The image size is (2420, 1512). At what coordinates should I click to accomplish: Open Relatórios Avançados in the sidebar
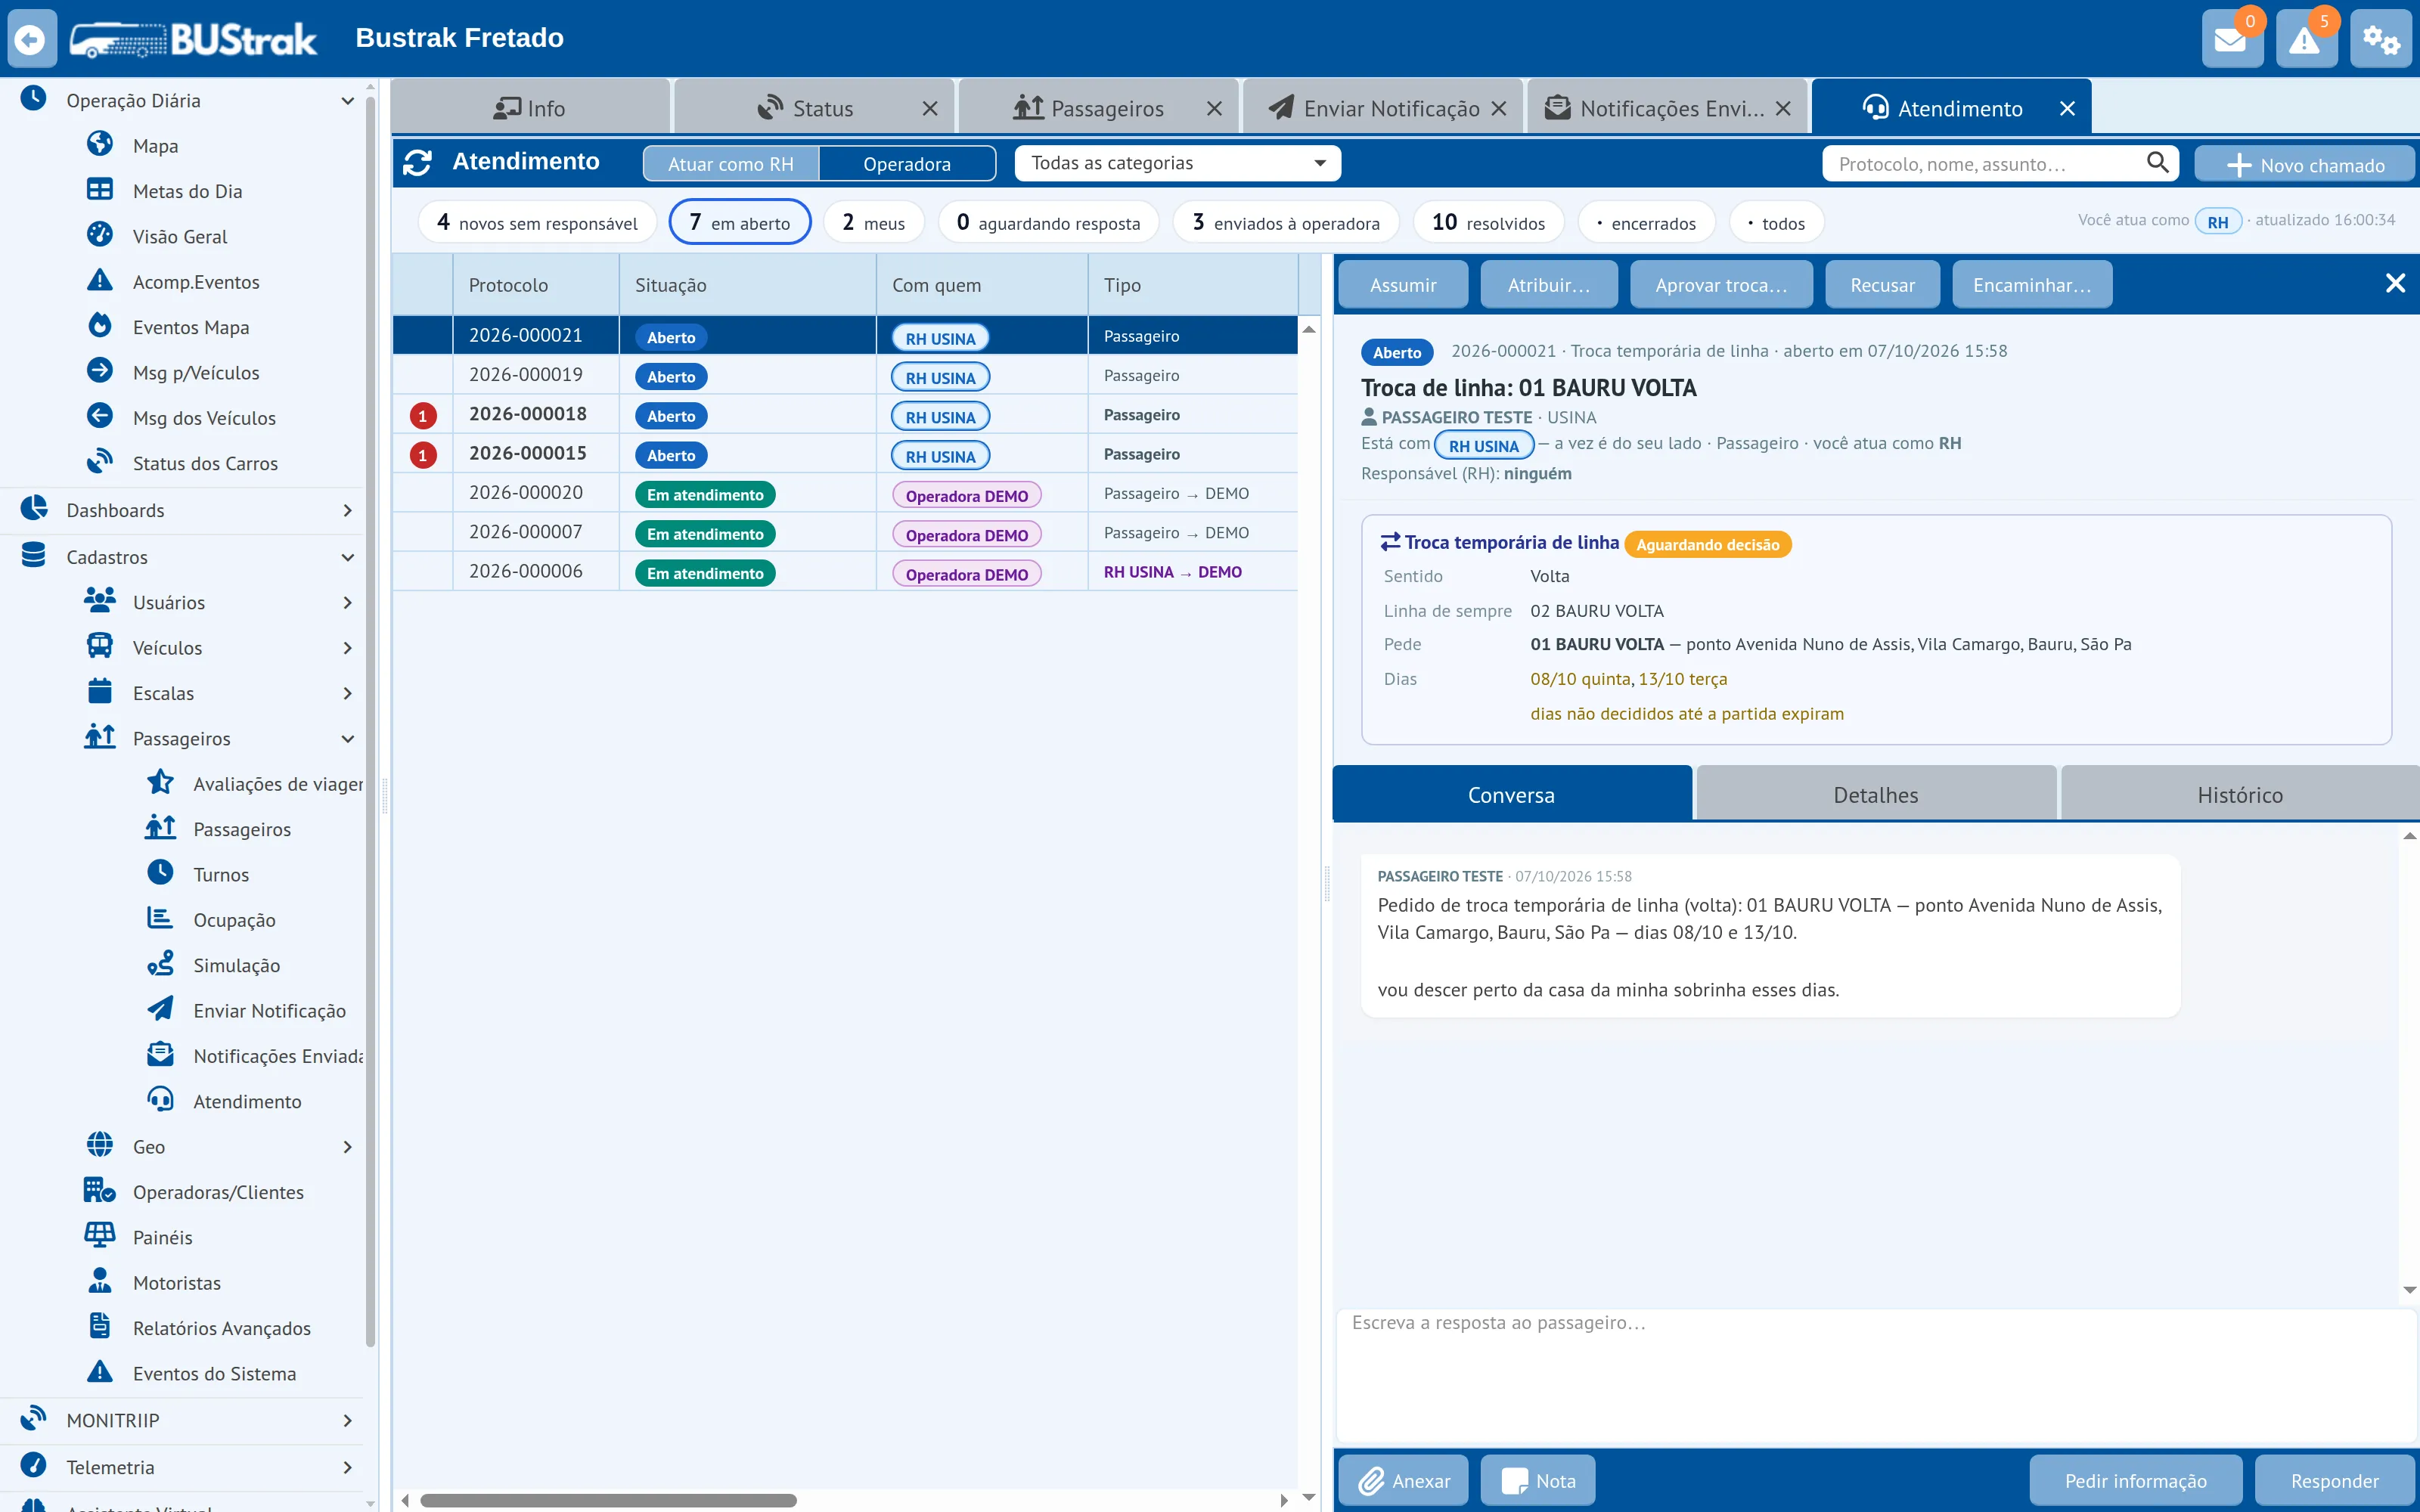[221, 1328]
